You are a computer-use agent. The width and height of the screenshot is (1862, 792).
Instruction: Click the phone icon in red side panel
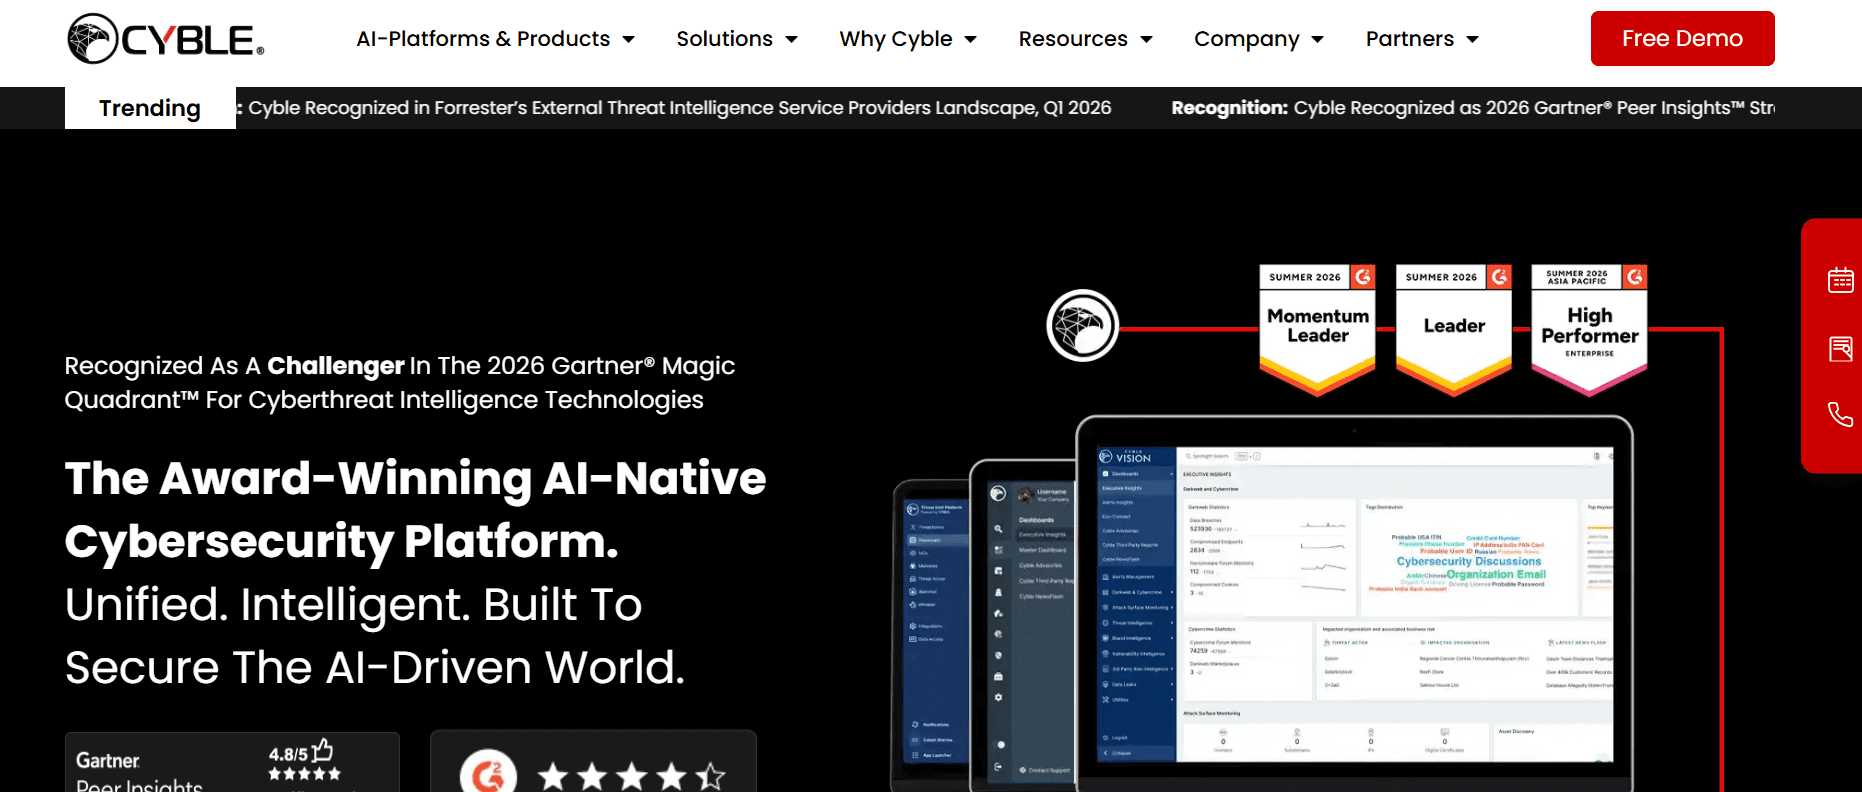coord(1840,414)
